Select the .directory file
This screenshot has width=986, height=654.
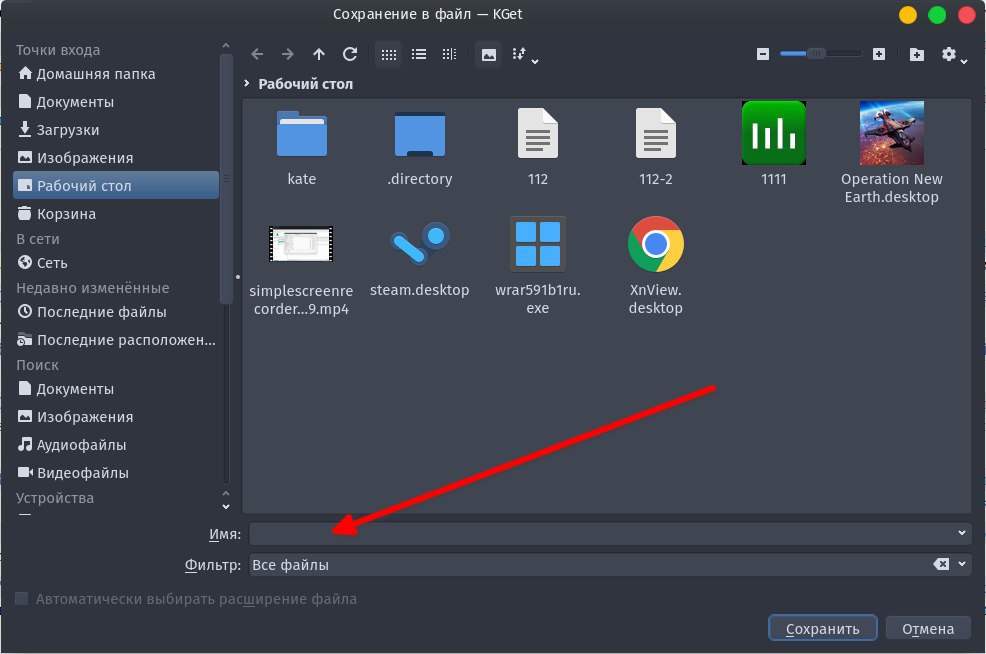point(419,146)
